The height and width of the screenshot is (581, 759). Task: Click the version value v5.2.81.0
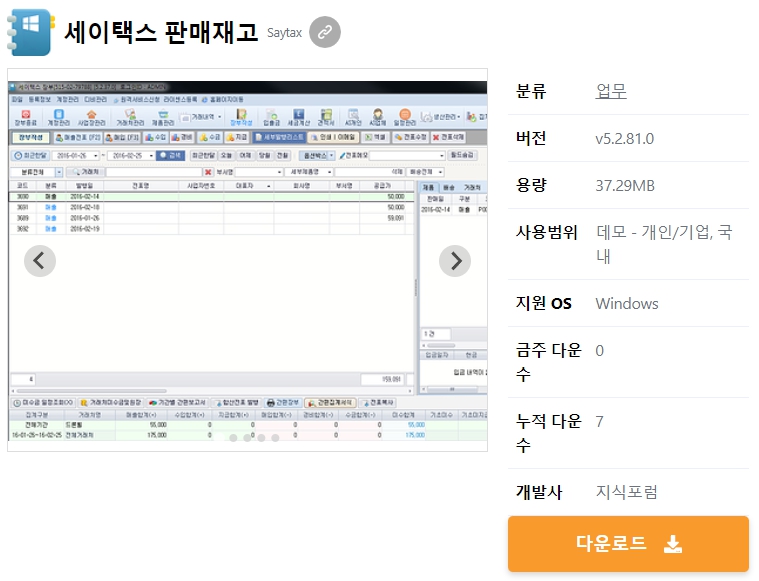click(624, 138)
